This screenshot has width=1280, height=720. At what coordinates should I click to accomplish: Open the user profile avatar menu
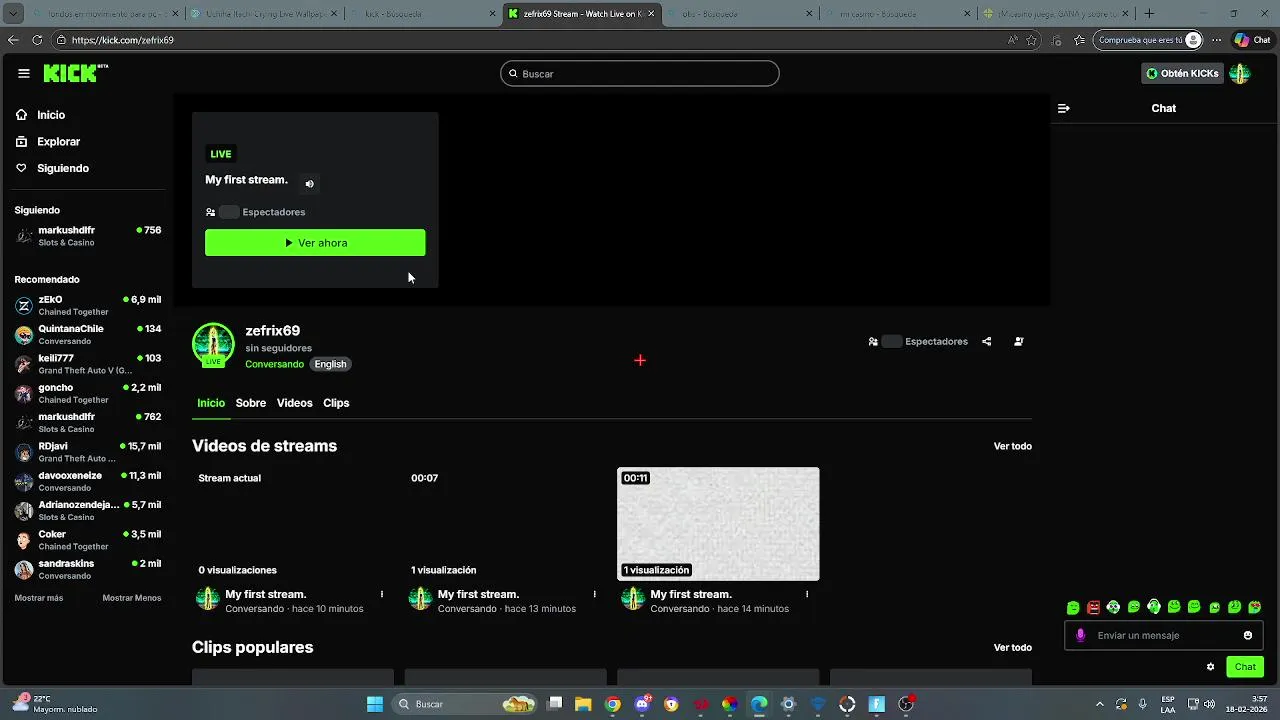[x=1240, y=73]
